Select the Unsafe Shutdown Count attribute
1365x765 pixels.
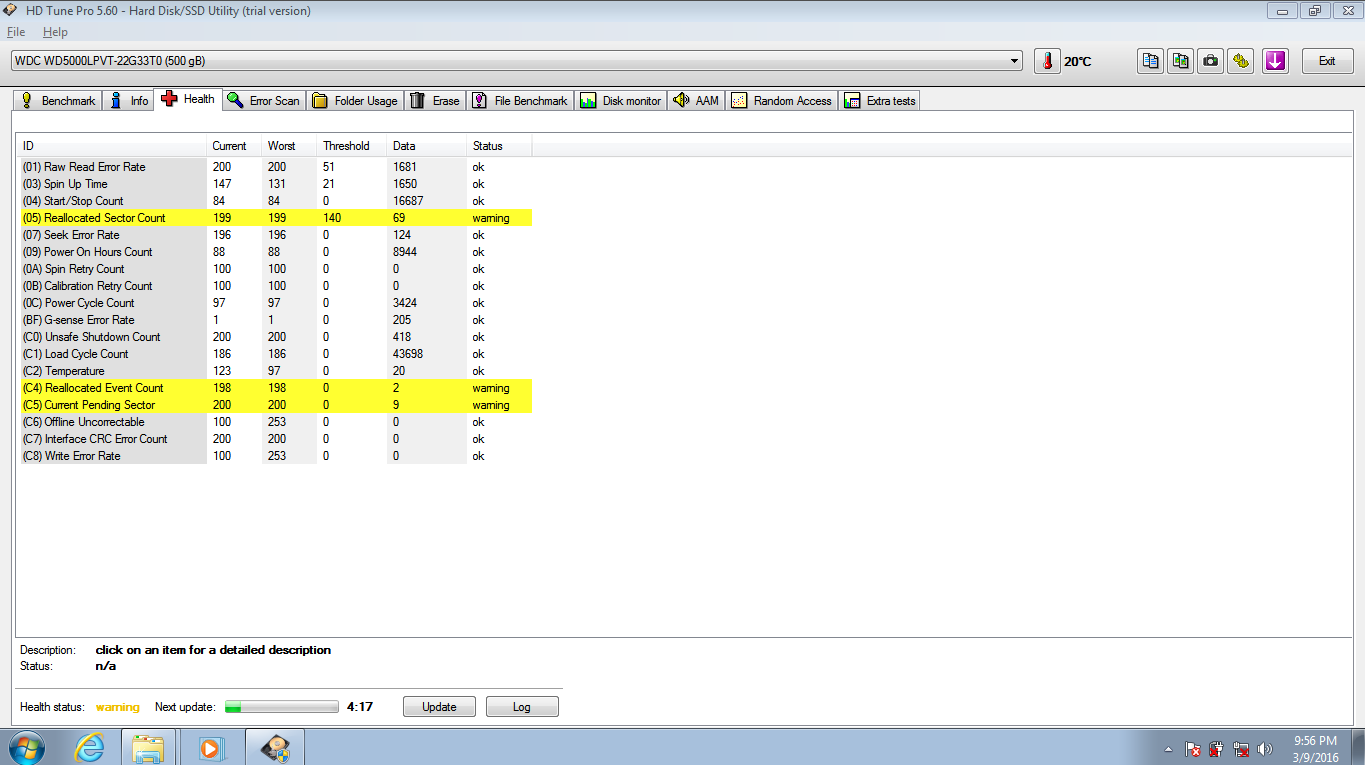click(x=274, y=337)
